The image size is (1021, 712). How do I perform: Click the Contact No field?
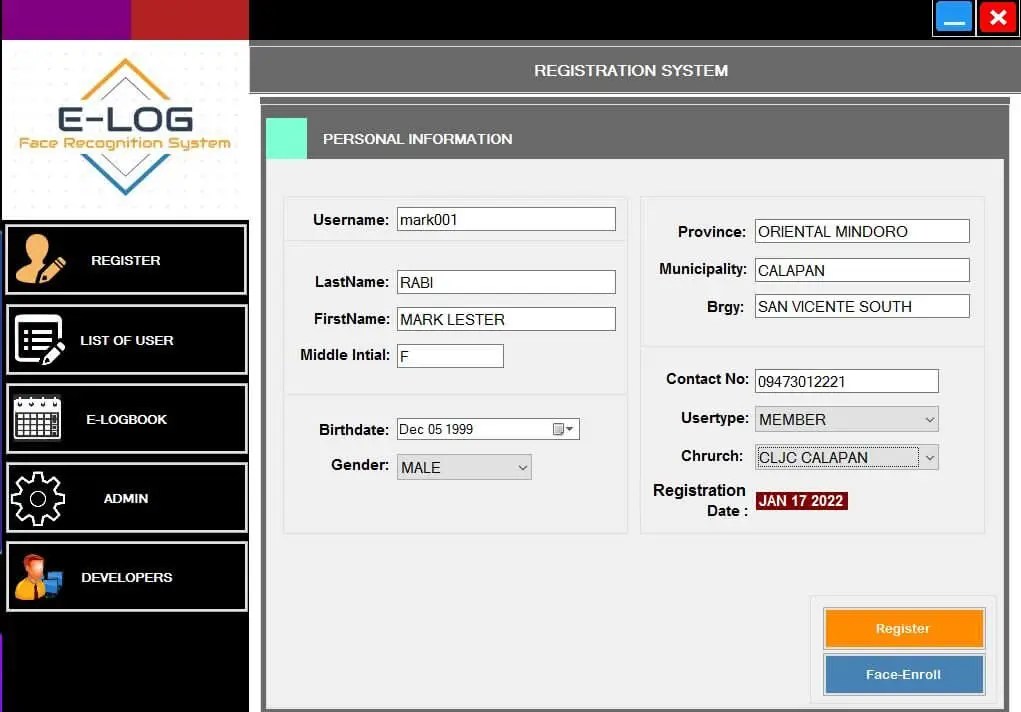point(846,381)
